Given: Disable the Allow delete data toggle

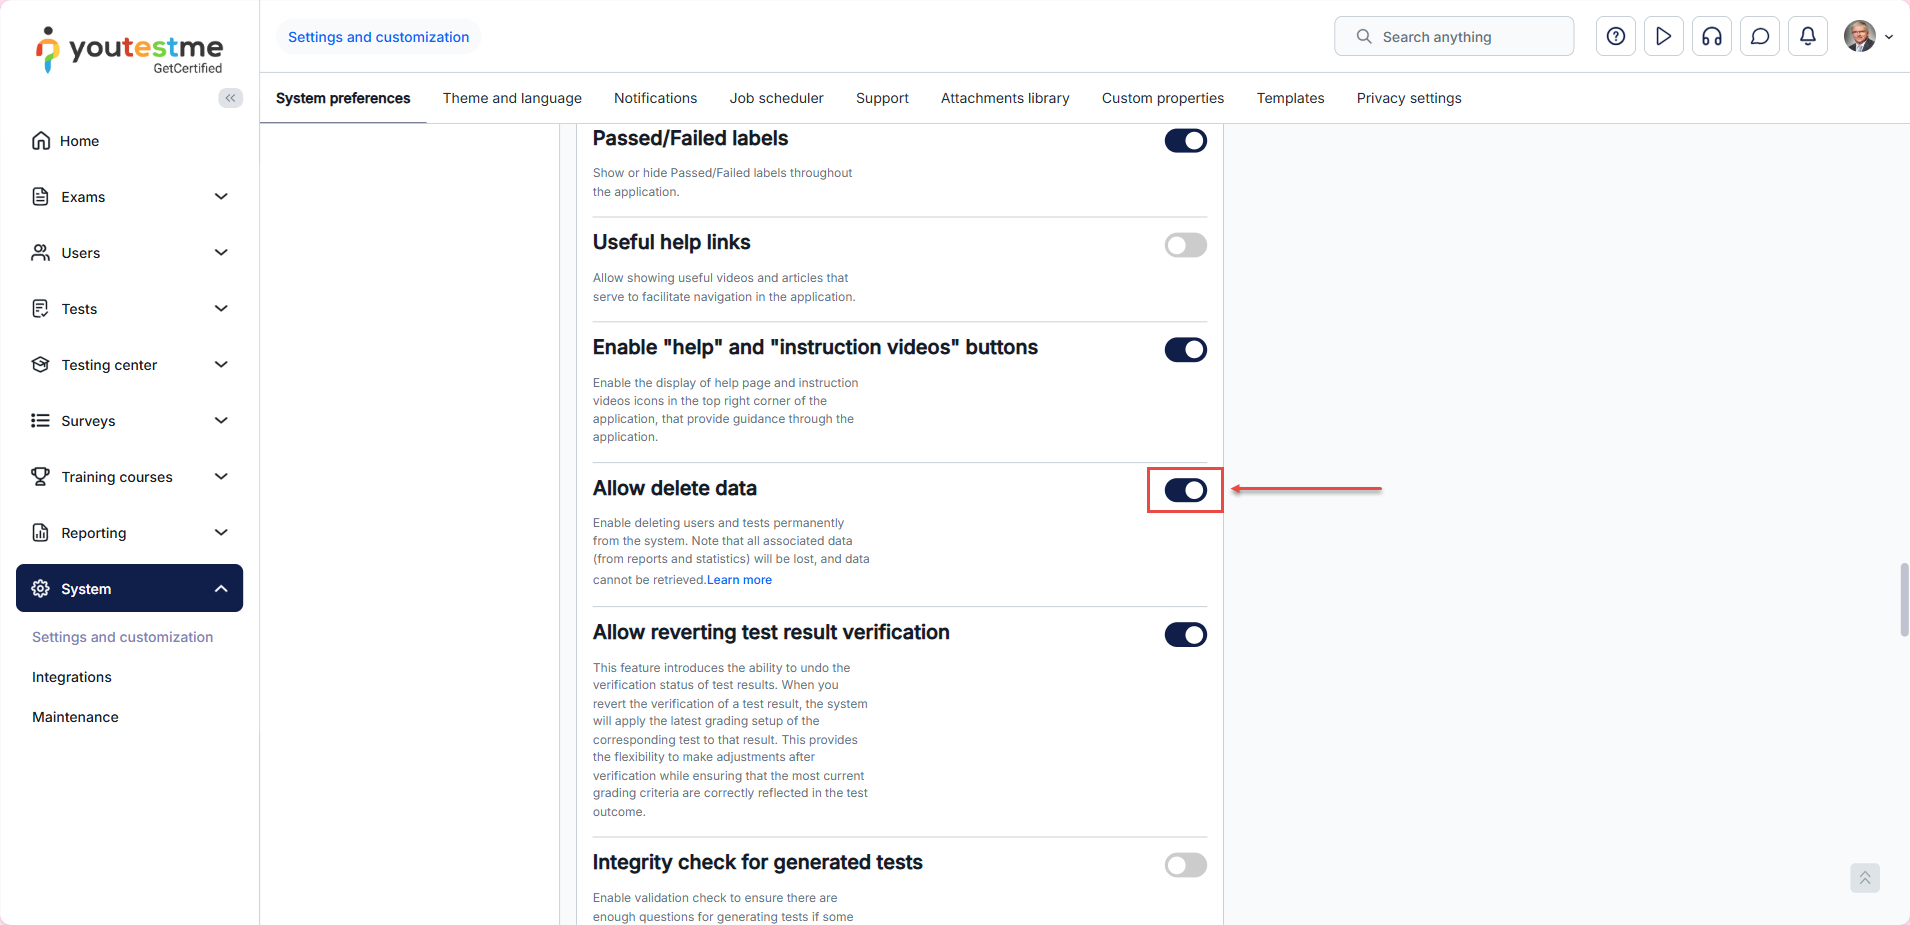Looking at the screenshot, I should tap(1185, 490).
